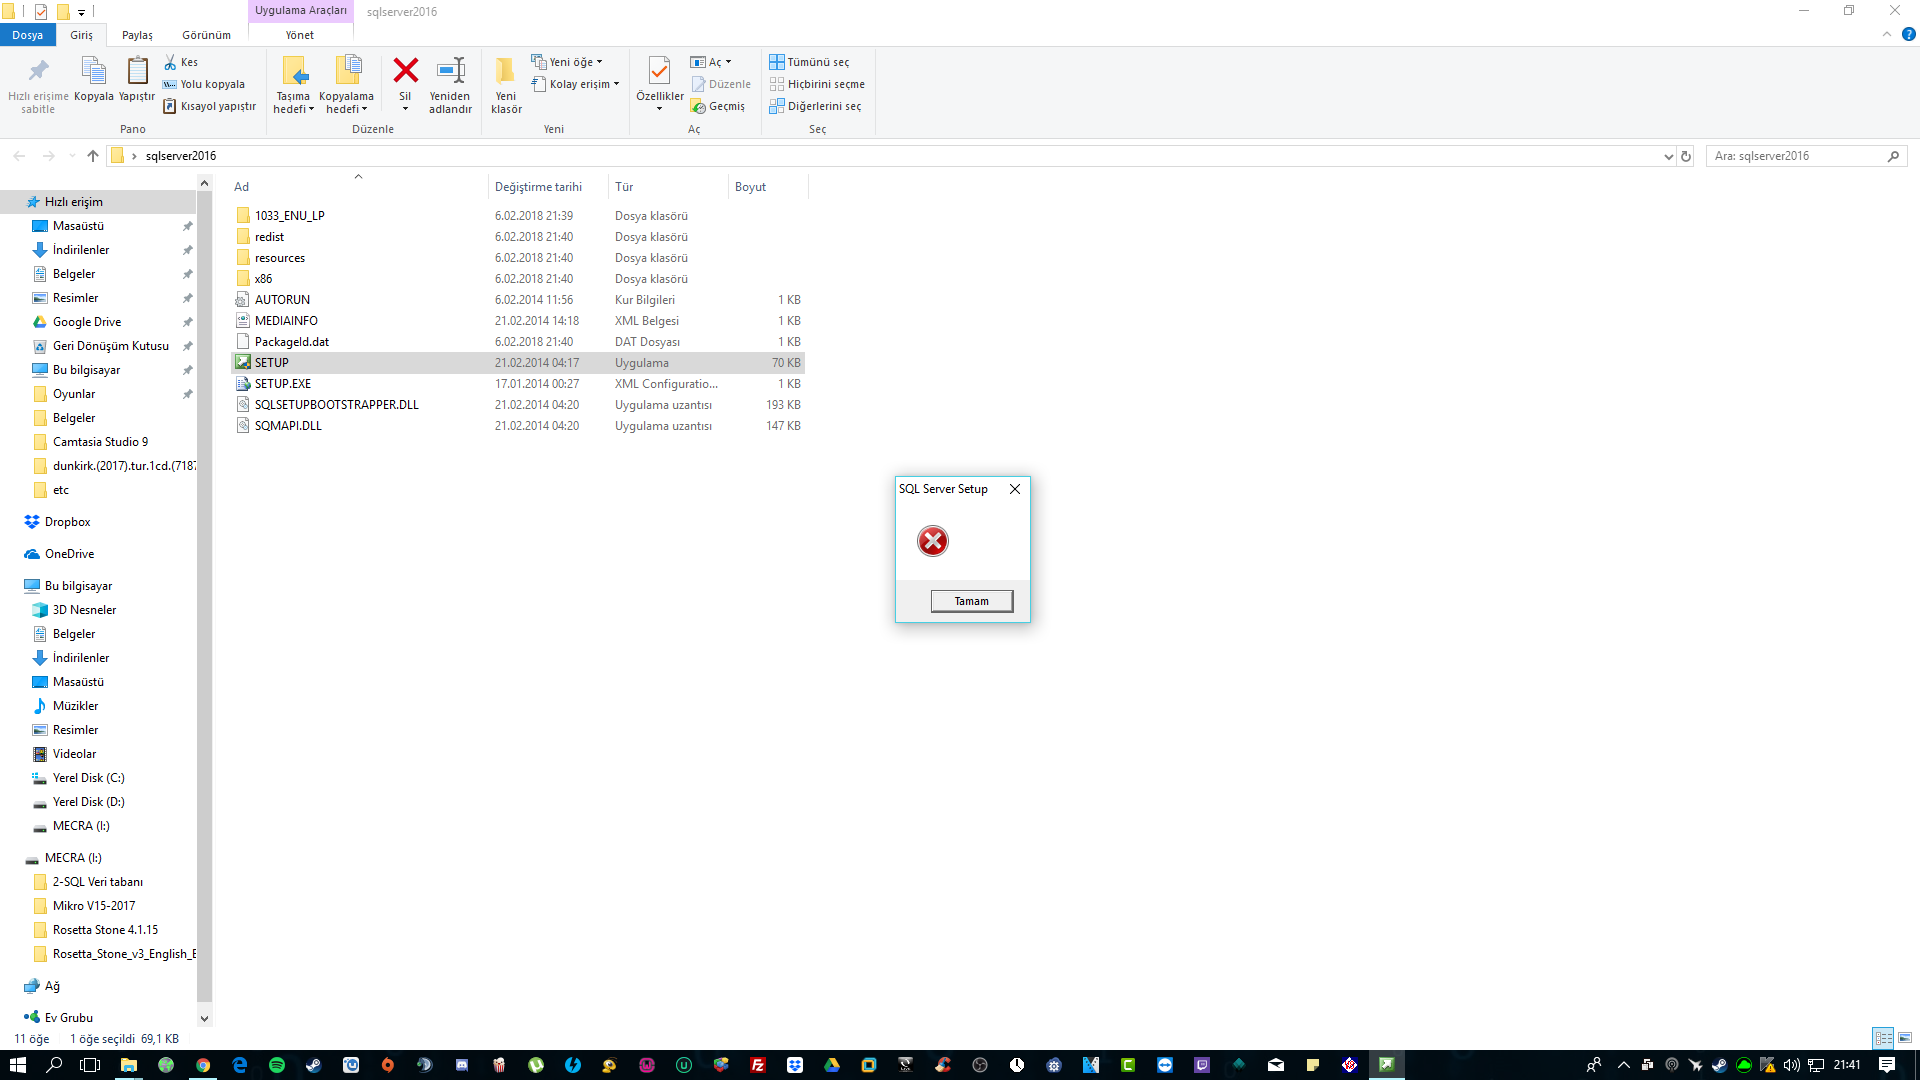Switch to details view icon in status bar
Viewport: 1920px width, 1080px height.
pos(1883,1038)
